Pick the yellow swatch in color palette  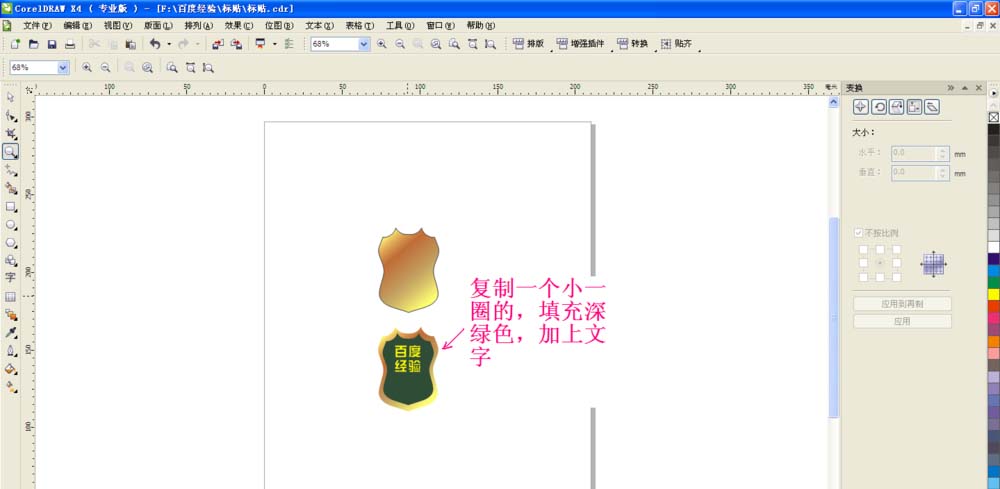[994, 294]
